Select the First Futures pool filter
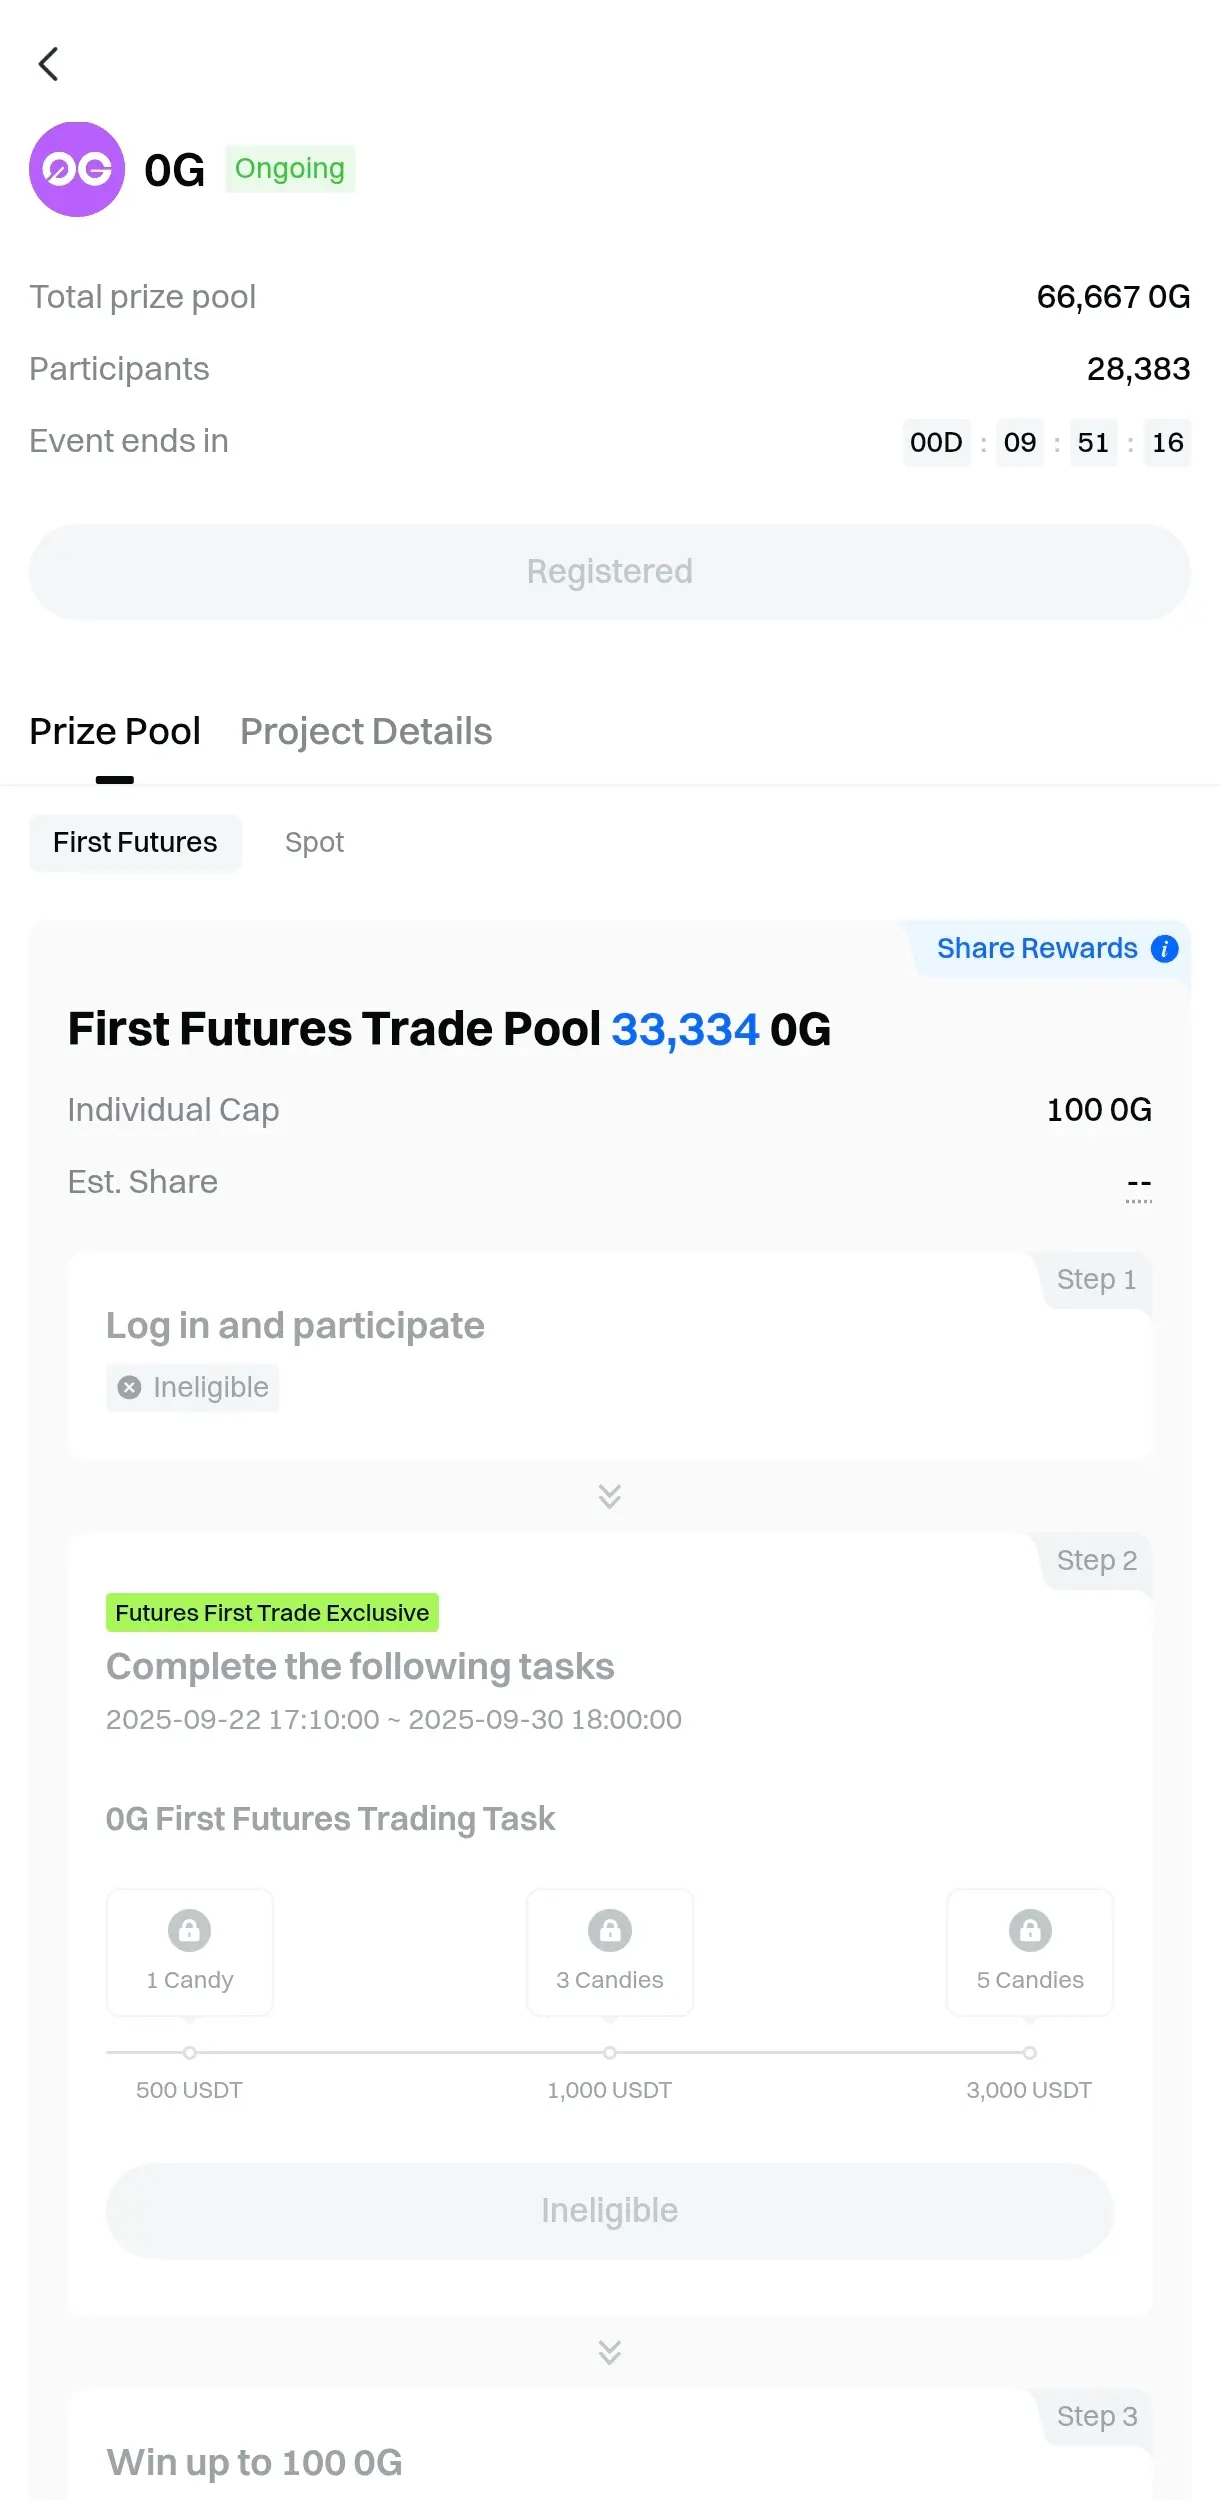Screen dimensions: 1220x2512 135,842
